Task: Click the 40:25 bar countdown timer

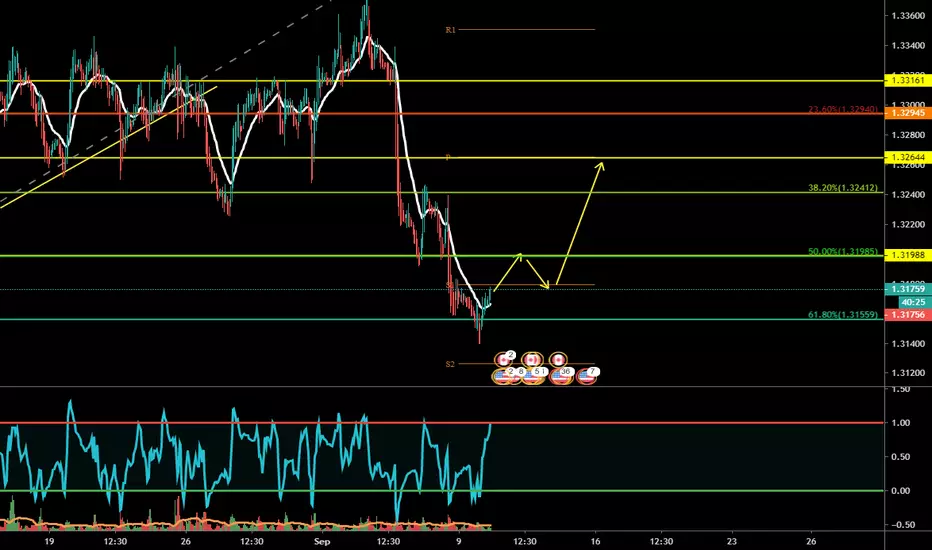Action: pyautogui.click(x=913, y=302)
